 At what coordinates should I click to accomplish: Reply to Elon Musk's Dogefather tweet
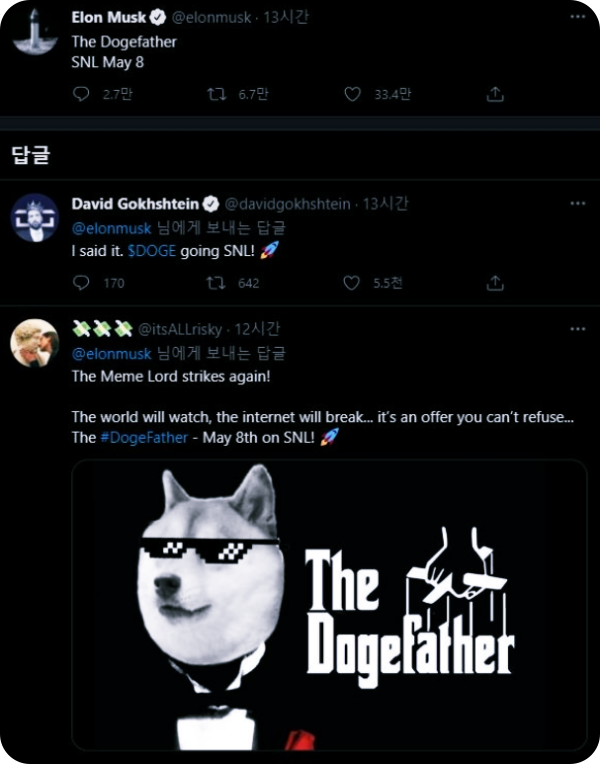[x=81, y=94]
